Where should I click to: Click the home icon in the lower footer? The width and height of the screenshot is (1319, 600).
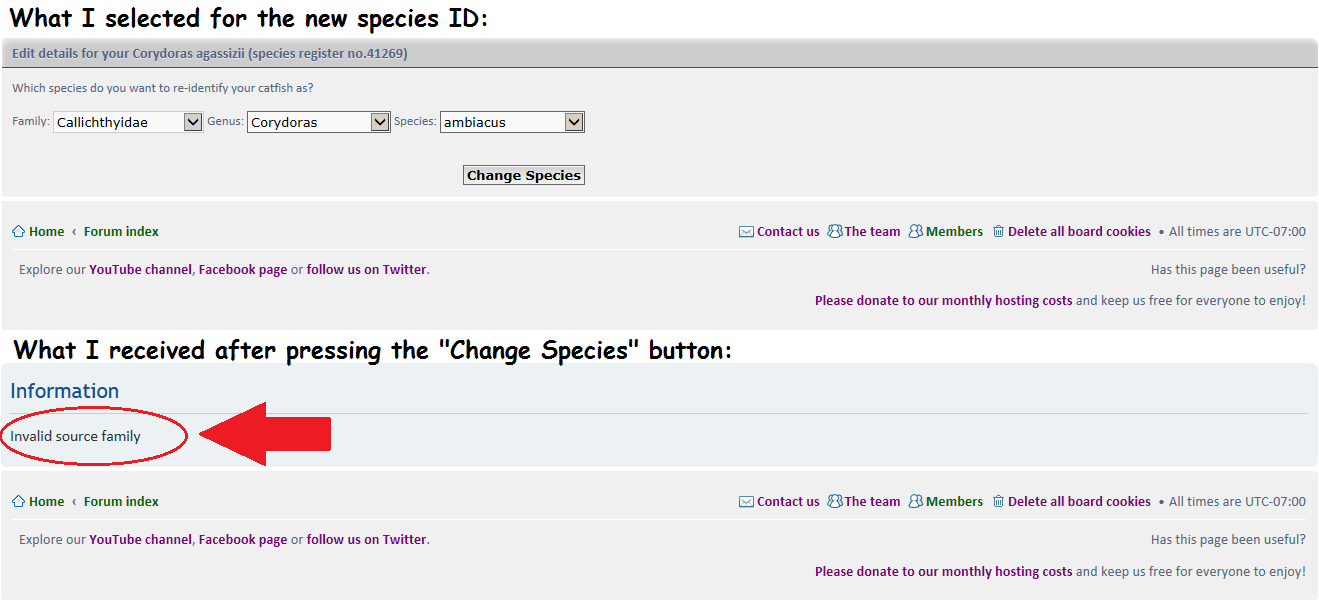point(18,501)
